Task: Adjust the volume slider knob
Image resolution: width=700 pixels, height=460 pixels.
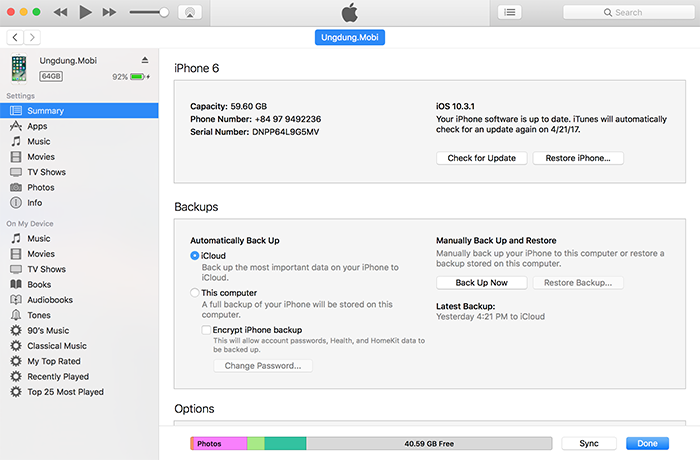Action: pyautogui.click(x=164, y=13)
